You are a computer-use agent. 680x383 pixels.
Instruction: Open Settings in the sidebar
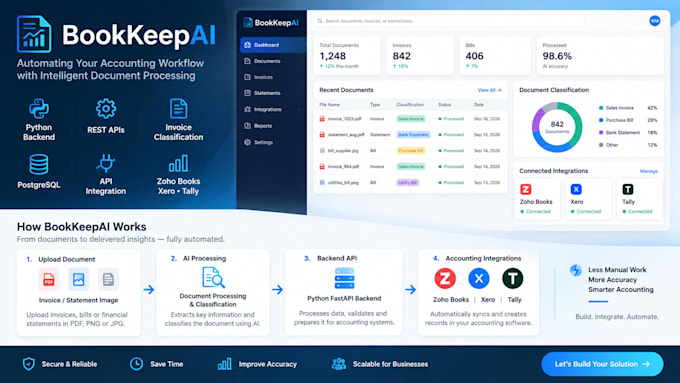point(273,142)
